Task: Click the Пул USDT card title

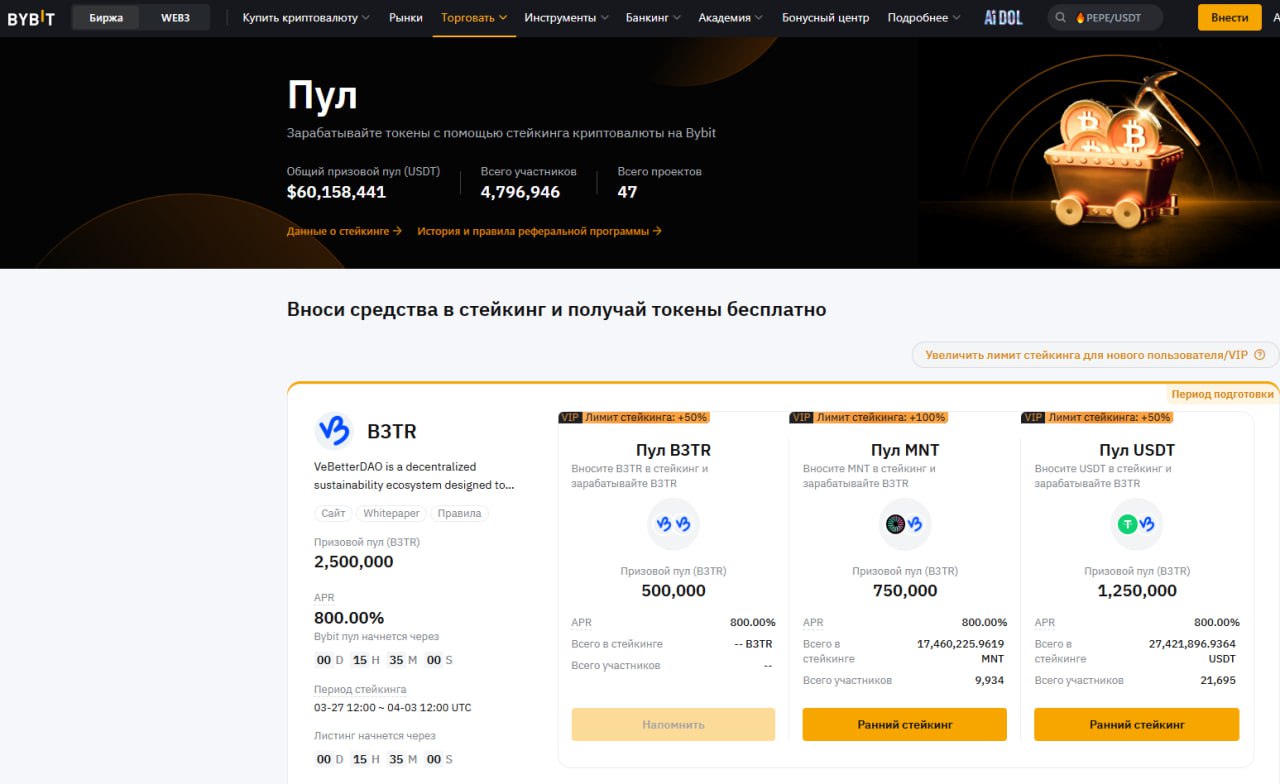Action: click(x=1137, y=450)
